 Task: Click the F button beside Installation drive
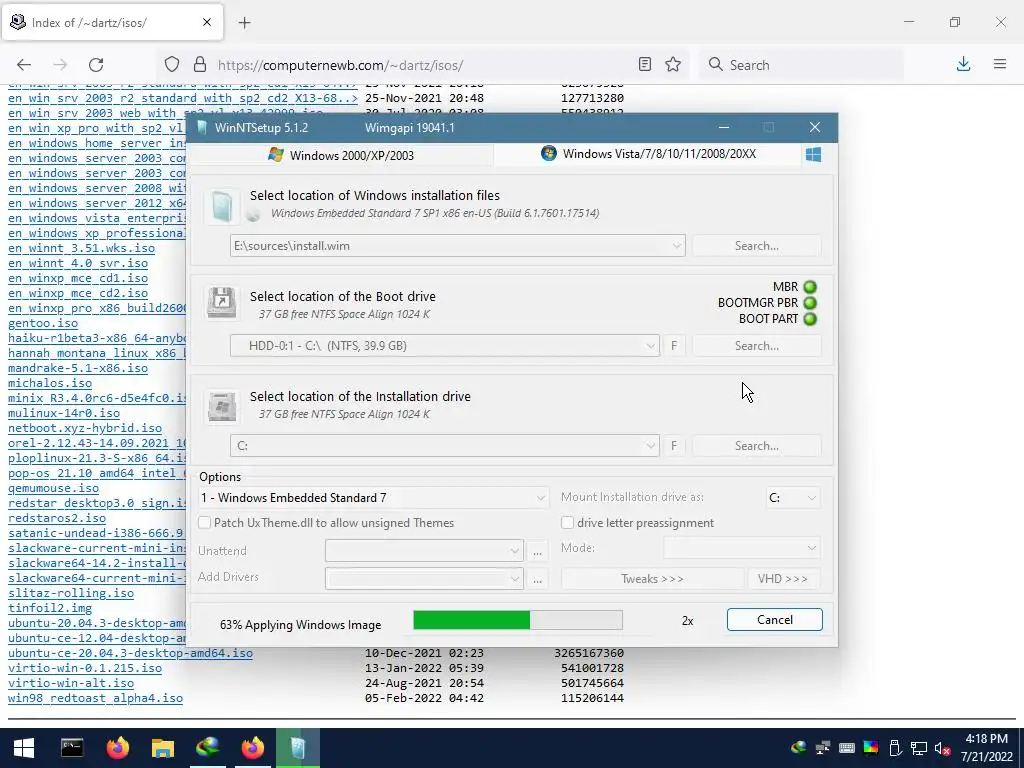(x=674, y=446)
